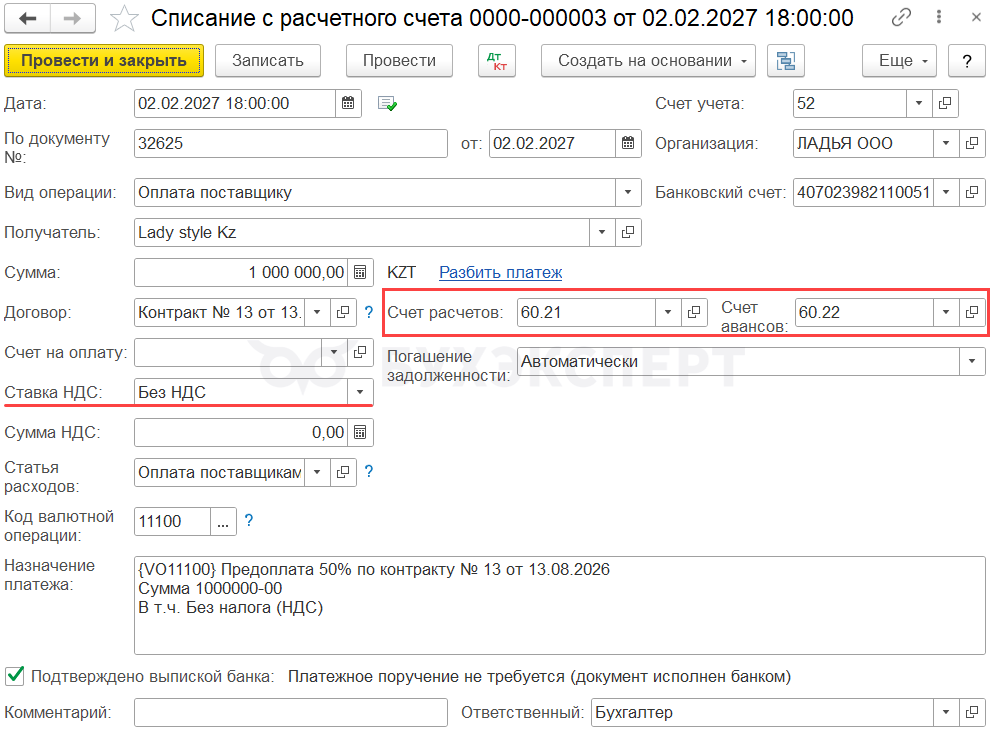Screen dimensions: 993x736
Task: Open document structure (related documents) icon
Action: click(785, 61)
